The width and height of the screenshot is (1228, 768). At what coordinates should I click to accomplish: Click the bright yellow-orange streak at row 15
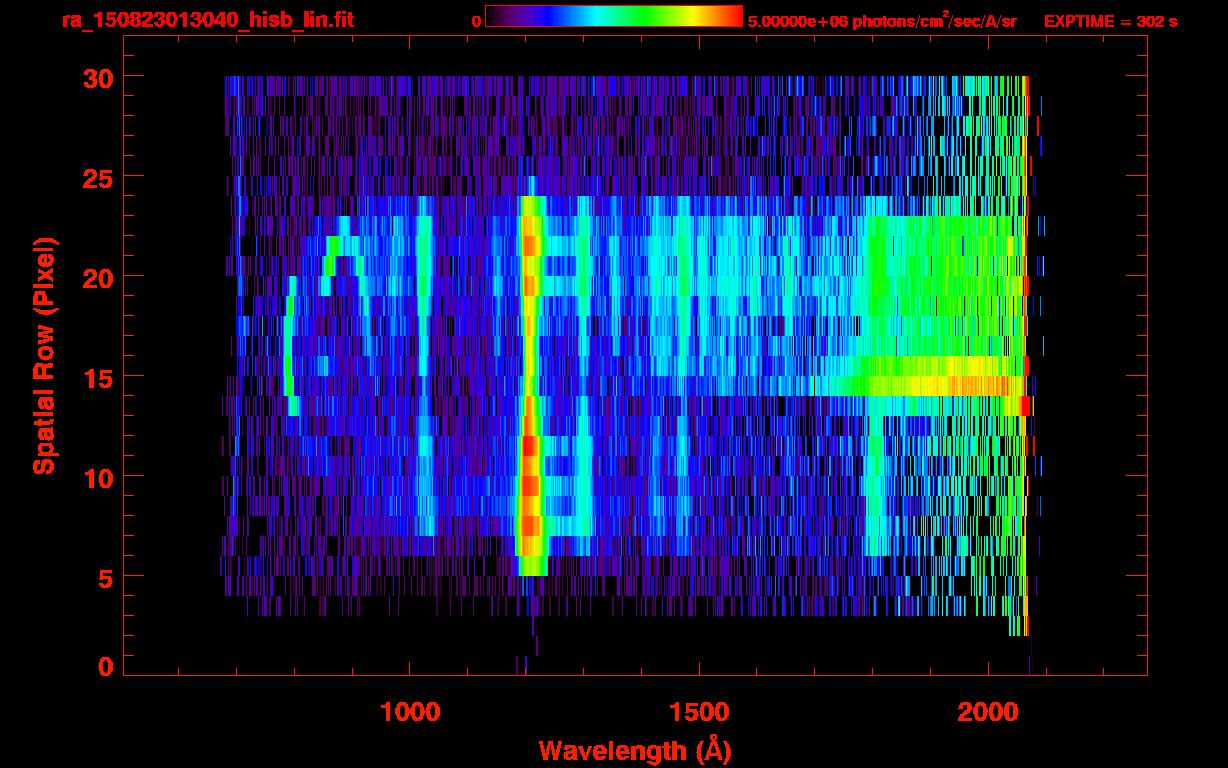(x=940, y=385)
